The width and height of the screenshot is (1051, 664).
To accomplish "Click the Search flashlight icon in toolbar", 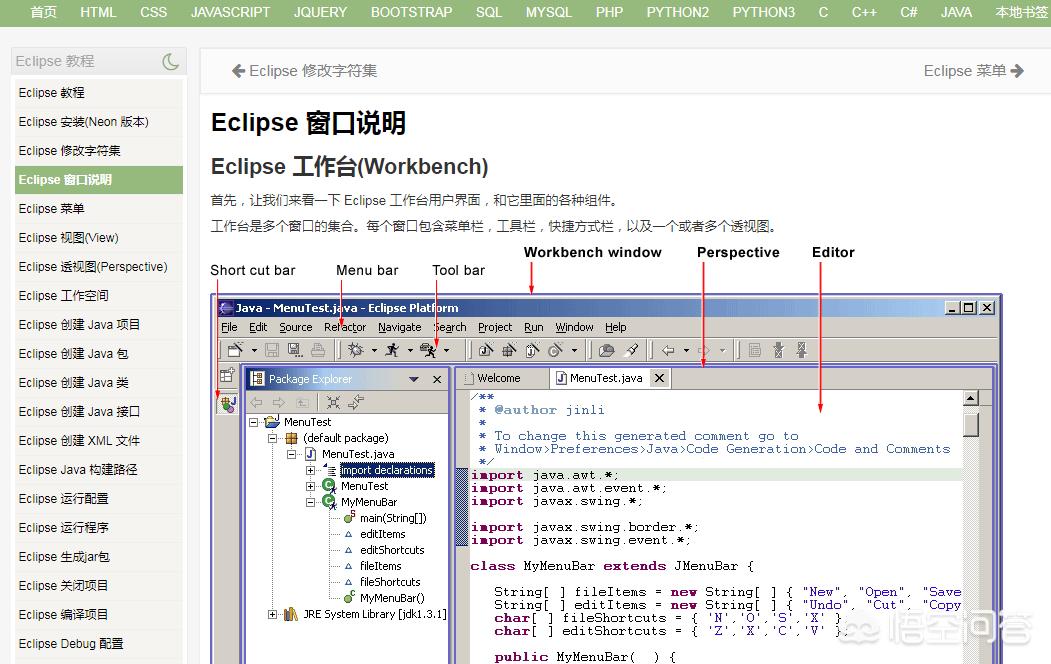I will click(x=631, y=350).
